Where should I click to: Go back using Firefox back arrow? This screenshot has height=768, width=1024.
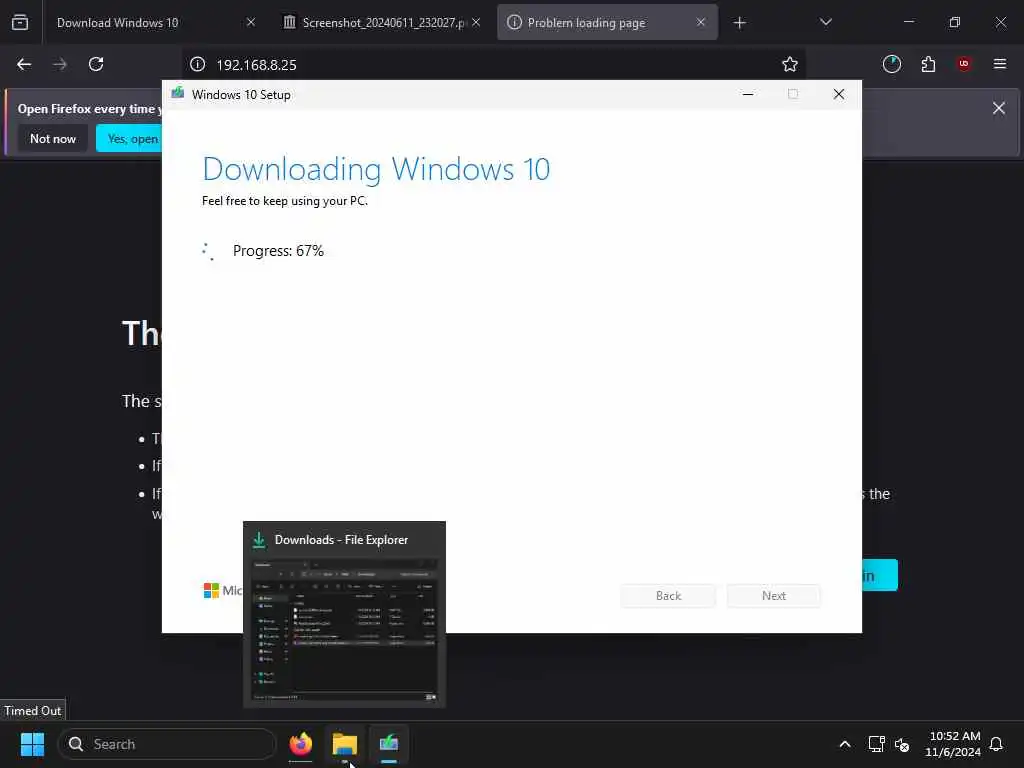pyautogui.click(x=24, y=64)
